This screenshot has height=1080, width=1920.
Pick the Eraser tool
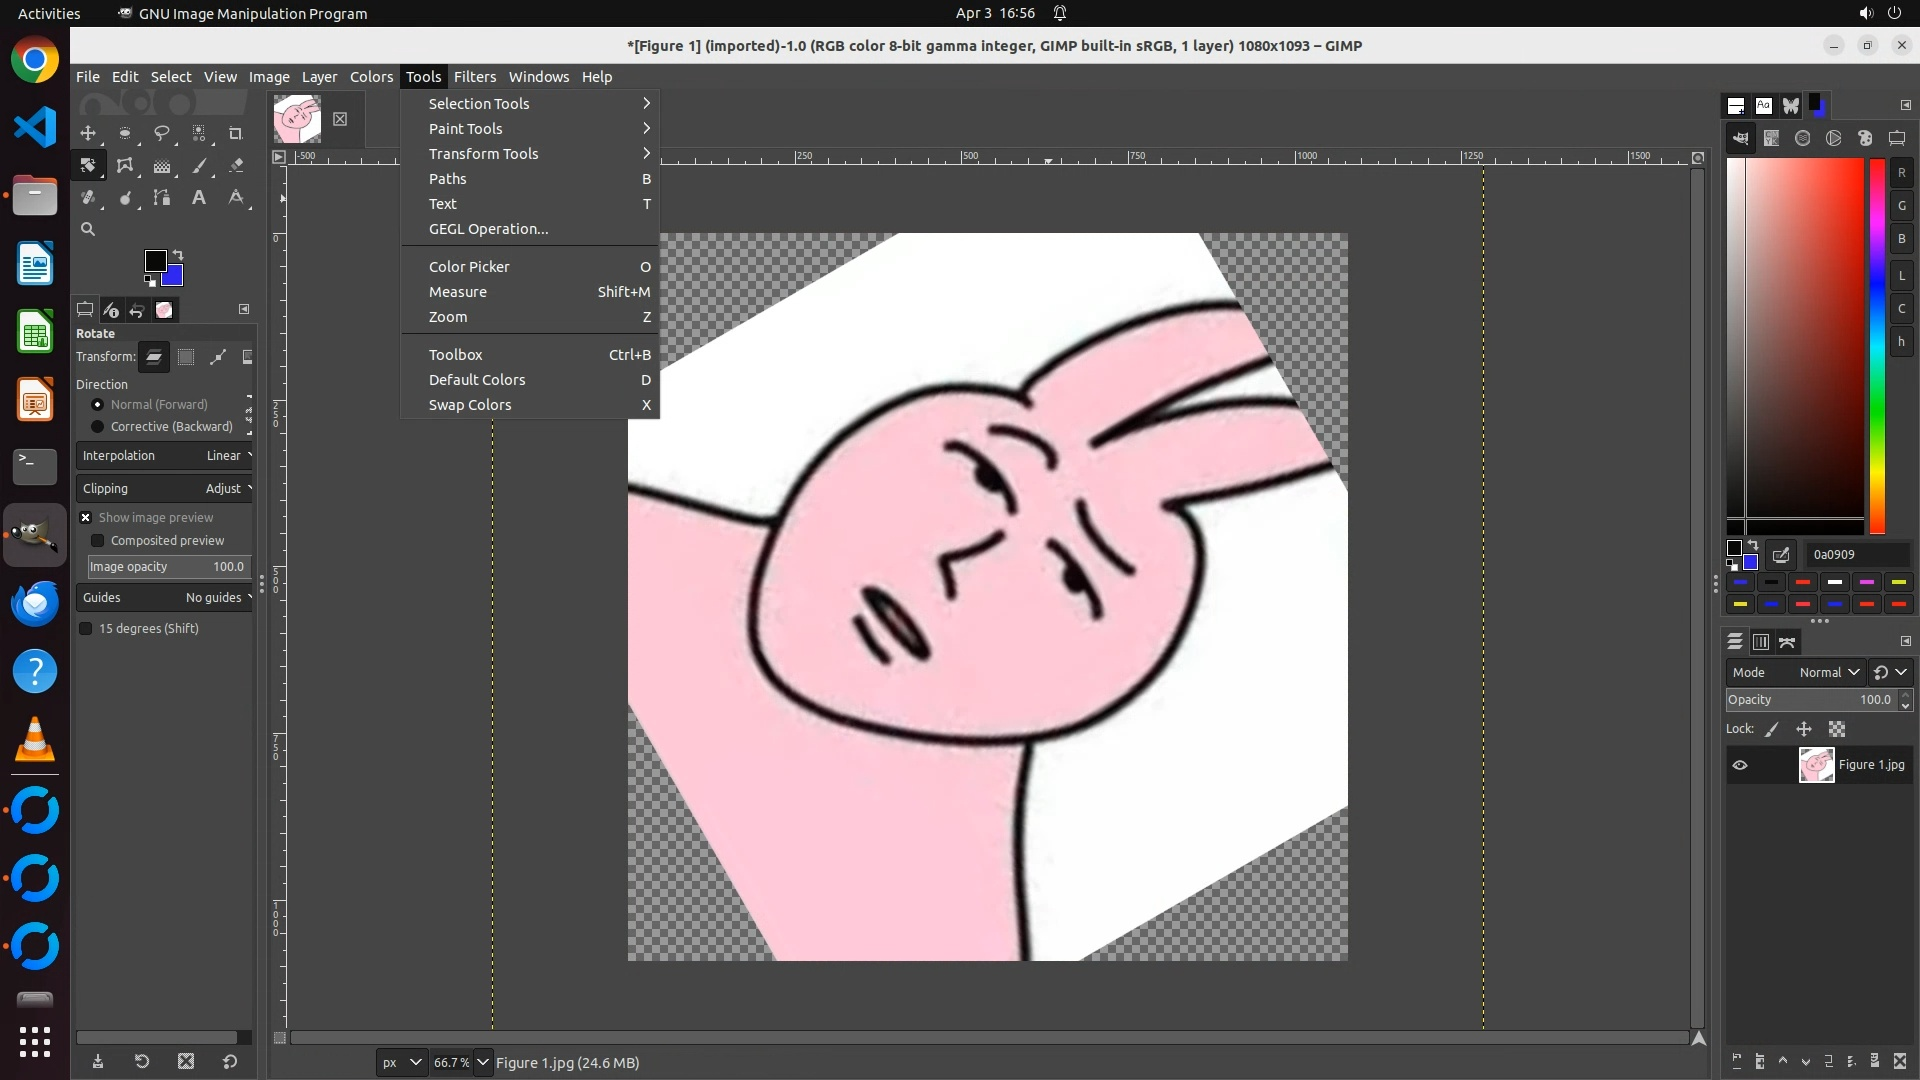(236, 166)
